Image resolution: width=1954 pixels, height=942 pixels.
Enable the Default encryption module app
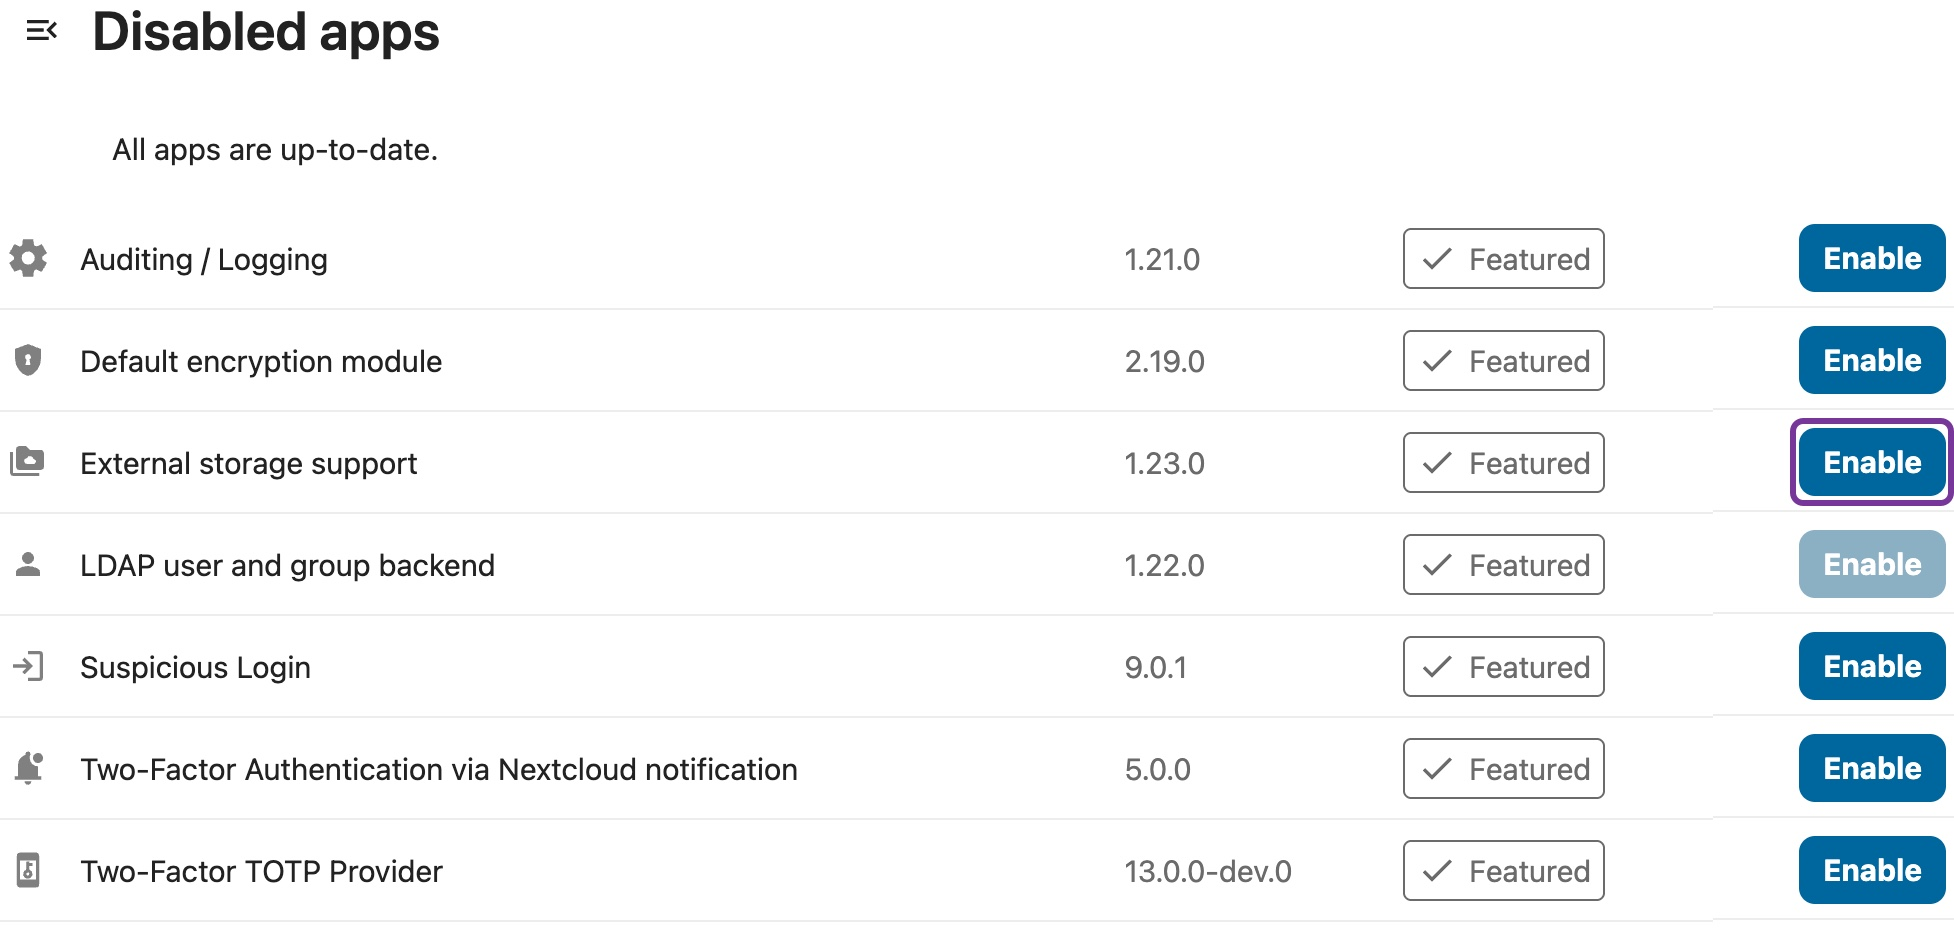(1871, 360)
